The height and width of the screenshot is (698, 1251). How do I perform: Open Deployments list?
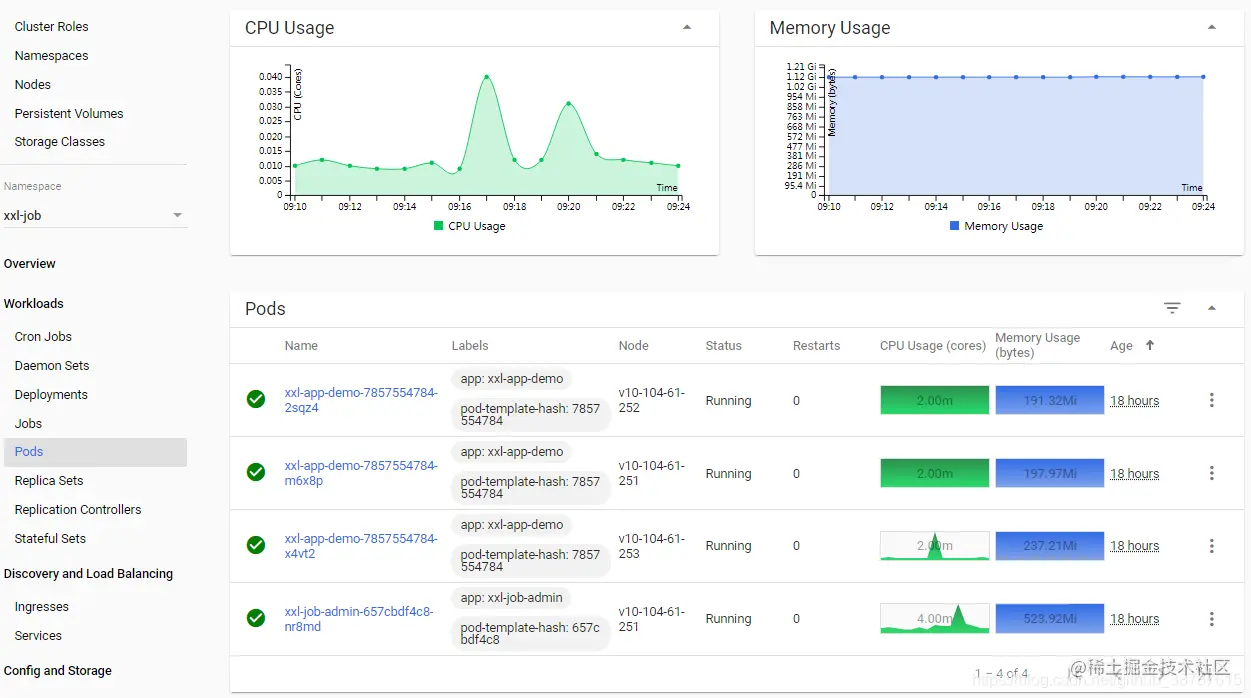click(x=51, y=395)
